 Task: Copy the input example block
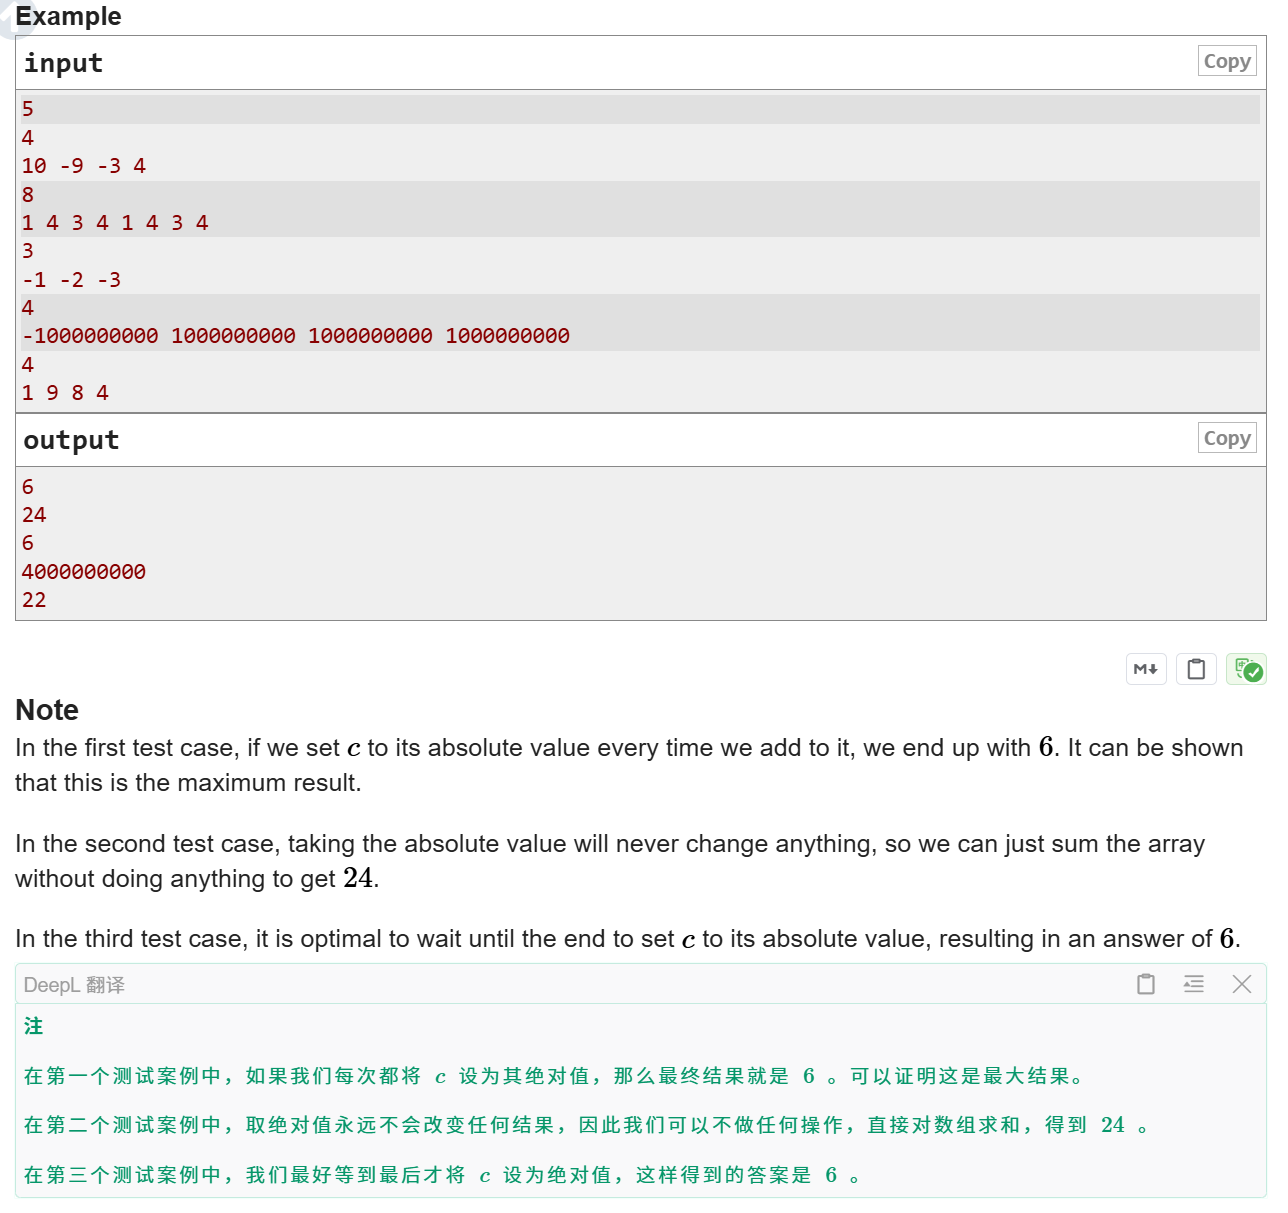[1226, 61]
